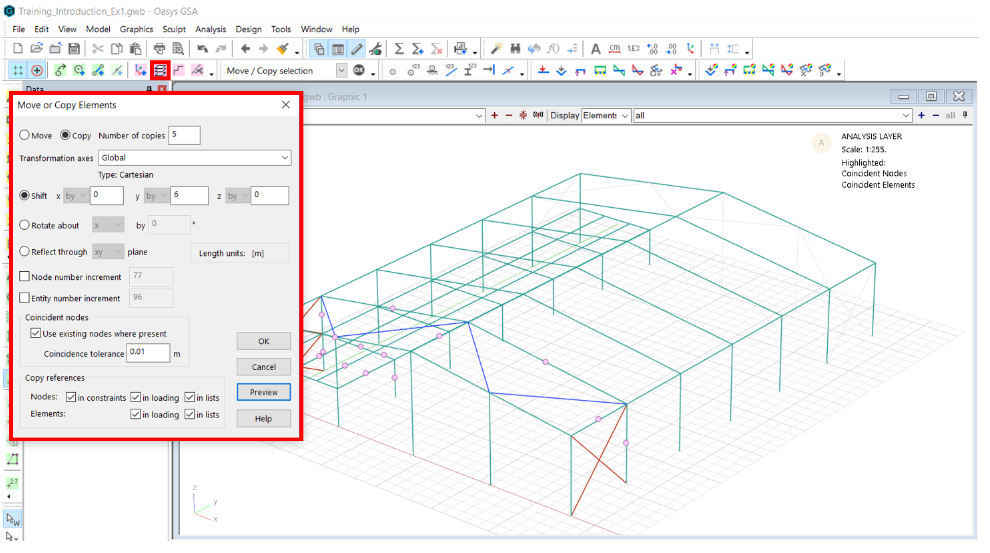Screen dimensions: 990x553
Task: Open the Analysis menu
Action: [x=210, y=29]
